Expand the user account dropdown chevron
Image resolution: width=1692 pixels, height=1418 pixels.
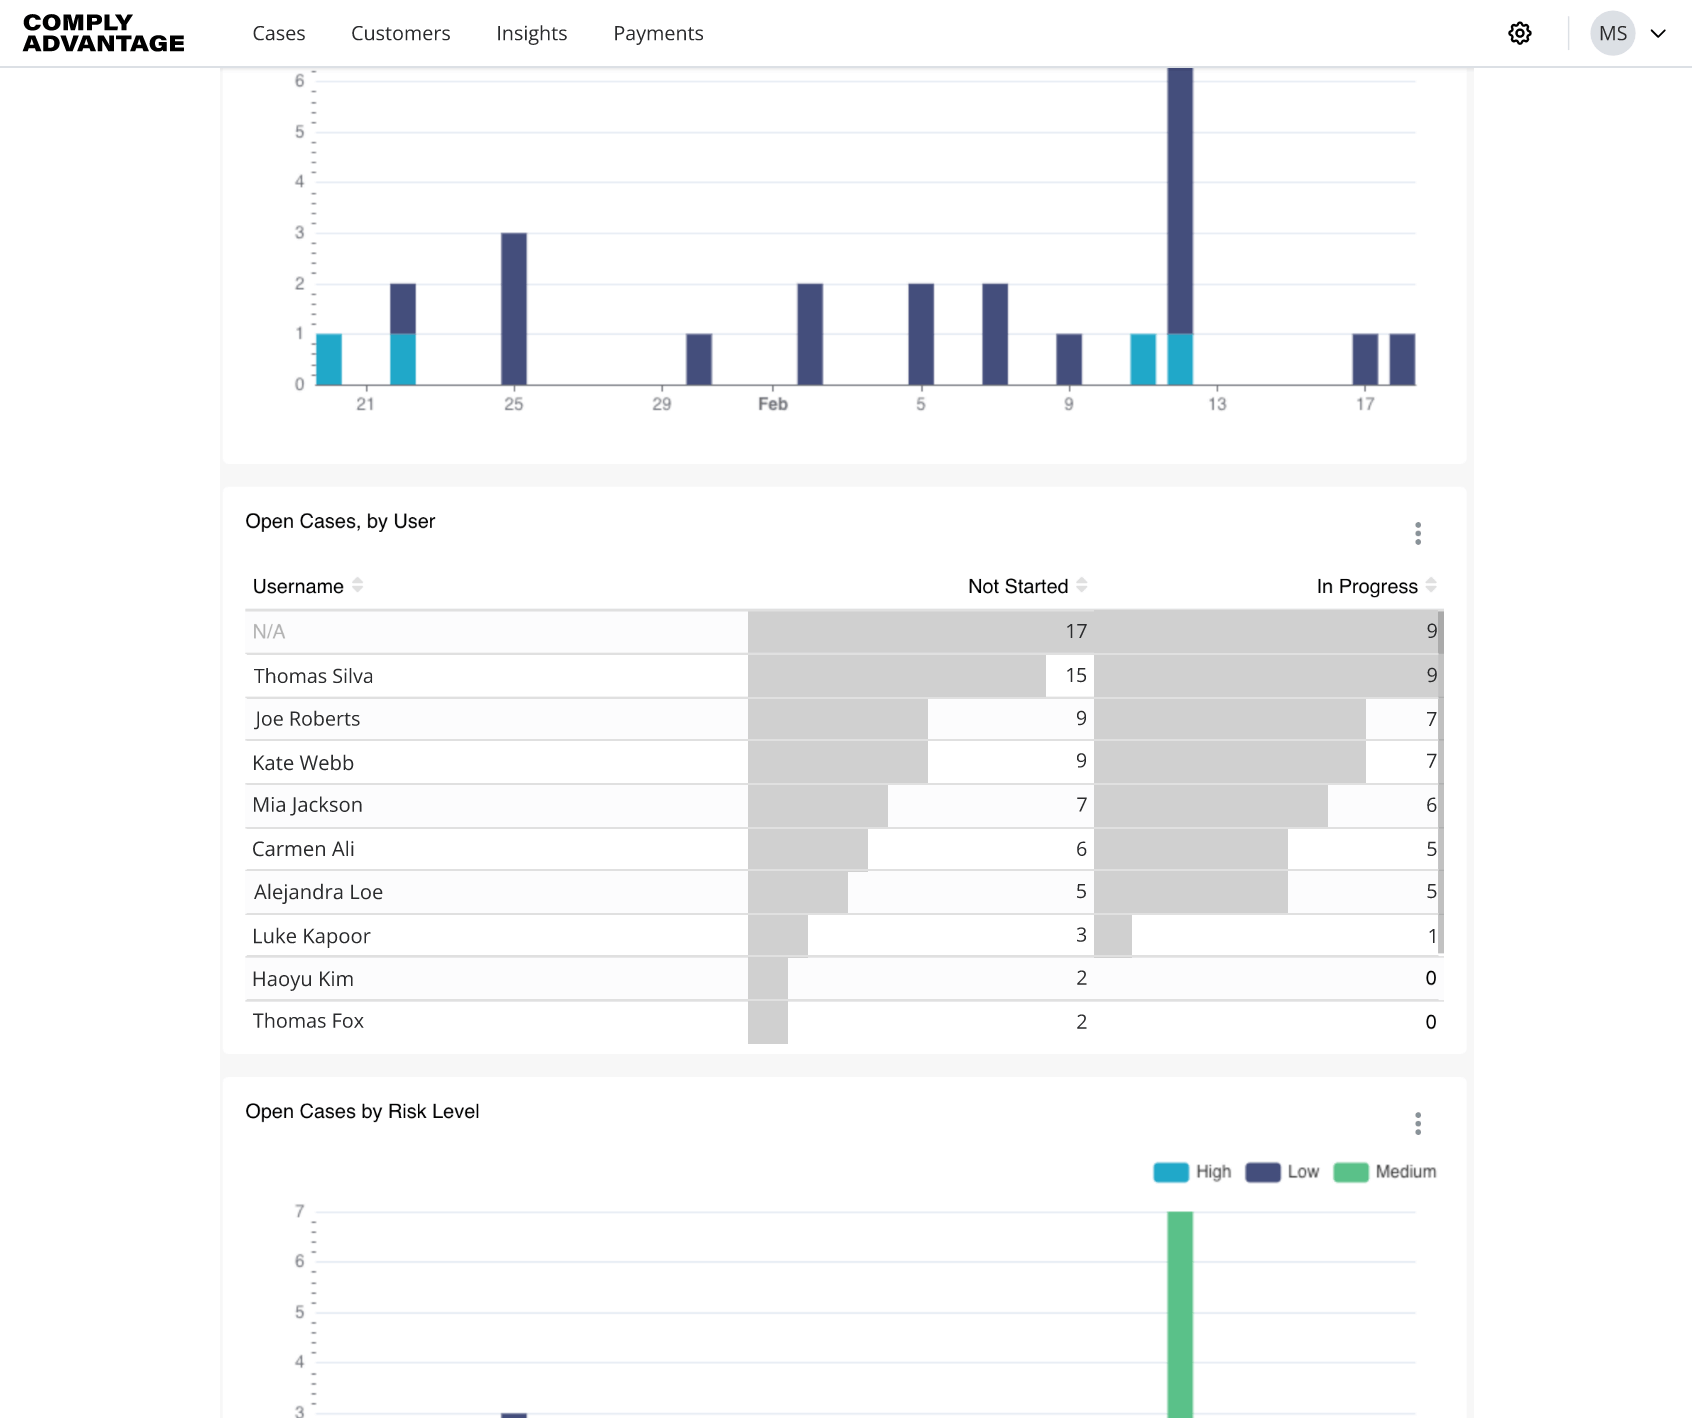click(1658, 33)
